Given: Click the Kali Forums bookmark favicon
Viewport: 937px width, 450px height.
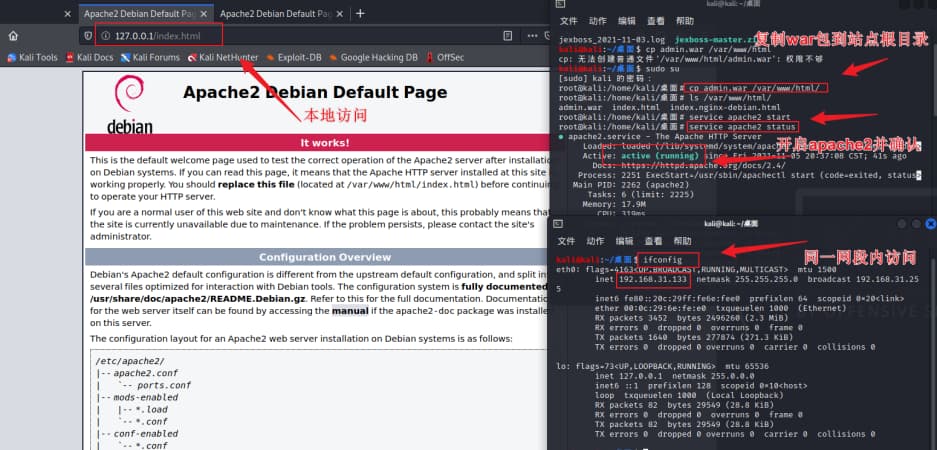Looking at the screenshot, I should point(125,57).
